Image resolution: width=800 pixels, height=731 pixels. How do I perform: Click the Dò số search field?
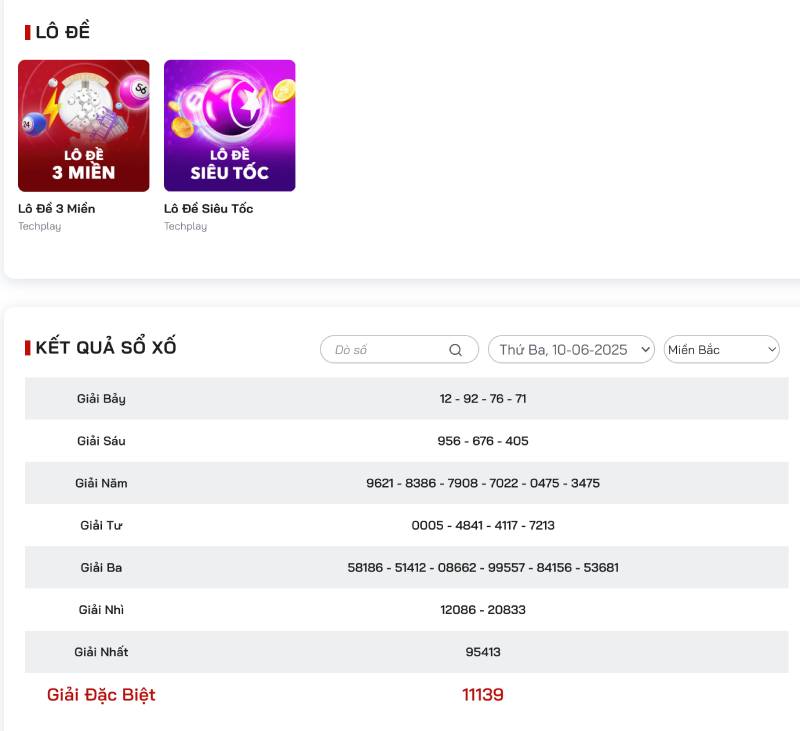399,349
